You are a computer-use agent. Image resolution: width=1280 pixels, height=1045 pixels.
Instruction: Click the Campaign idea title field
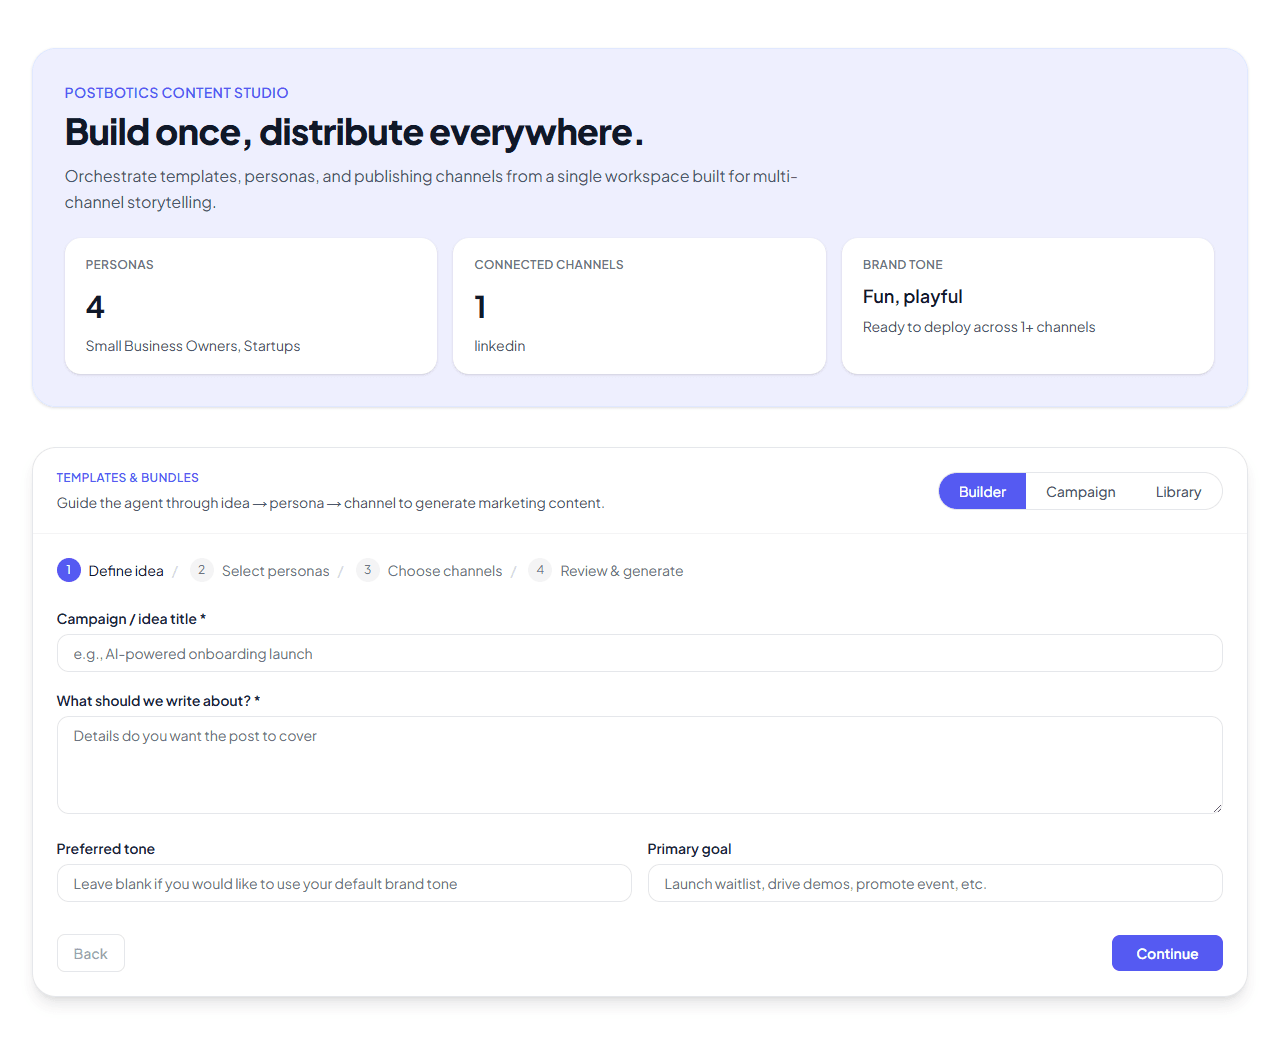(x=640, y=653)
